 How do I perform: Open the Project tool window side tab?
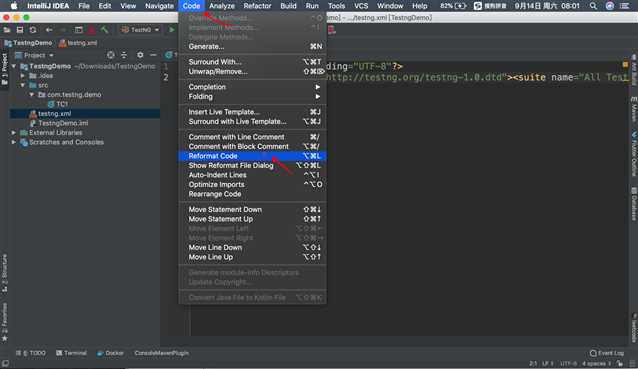4,68
